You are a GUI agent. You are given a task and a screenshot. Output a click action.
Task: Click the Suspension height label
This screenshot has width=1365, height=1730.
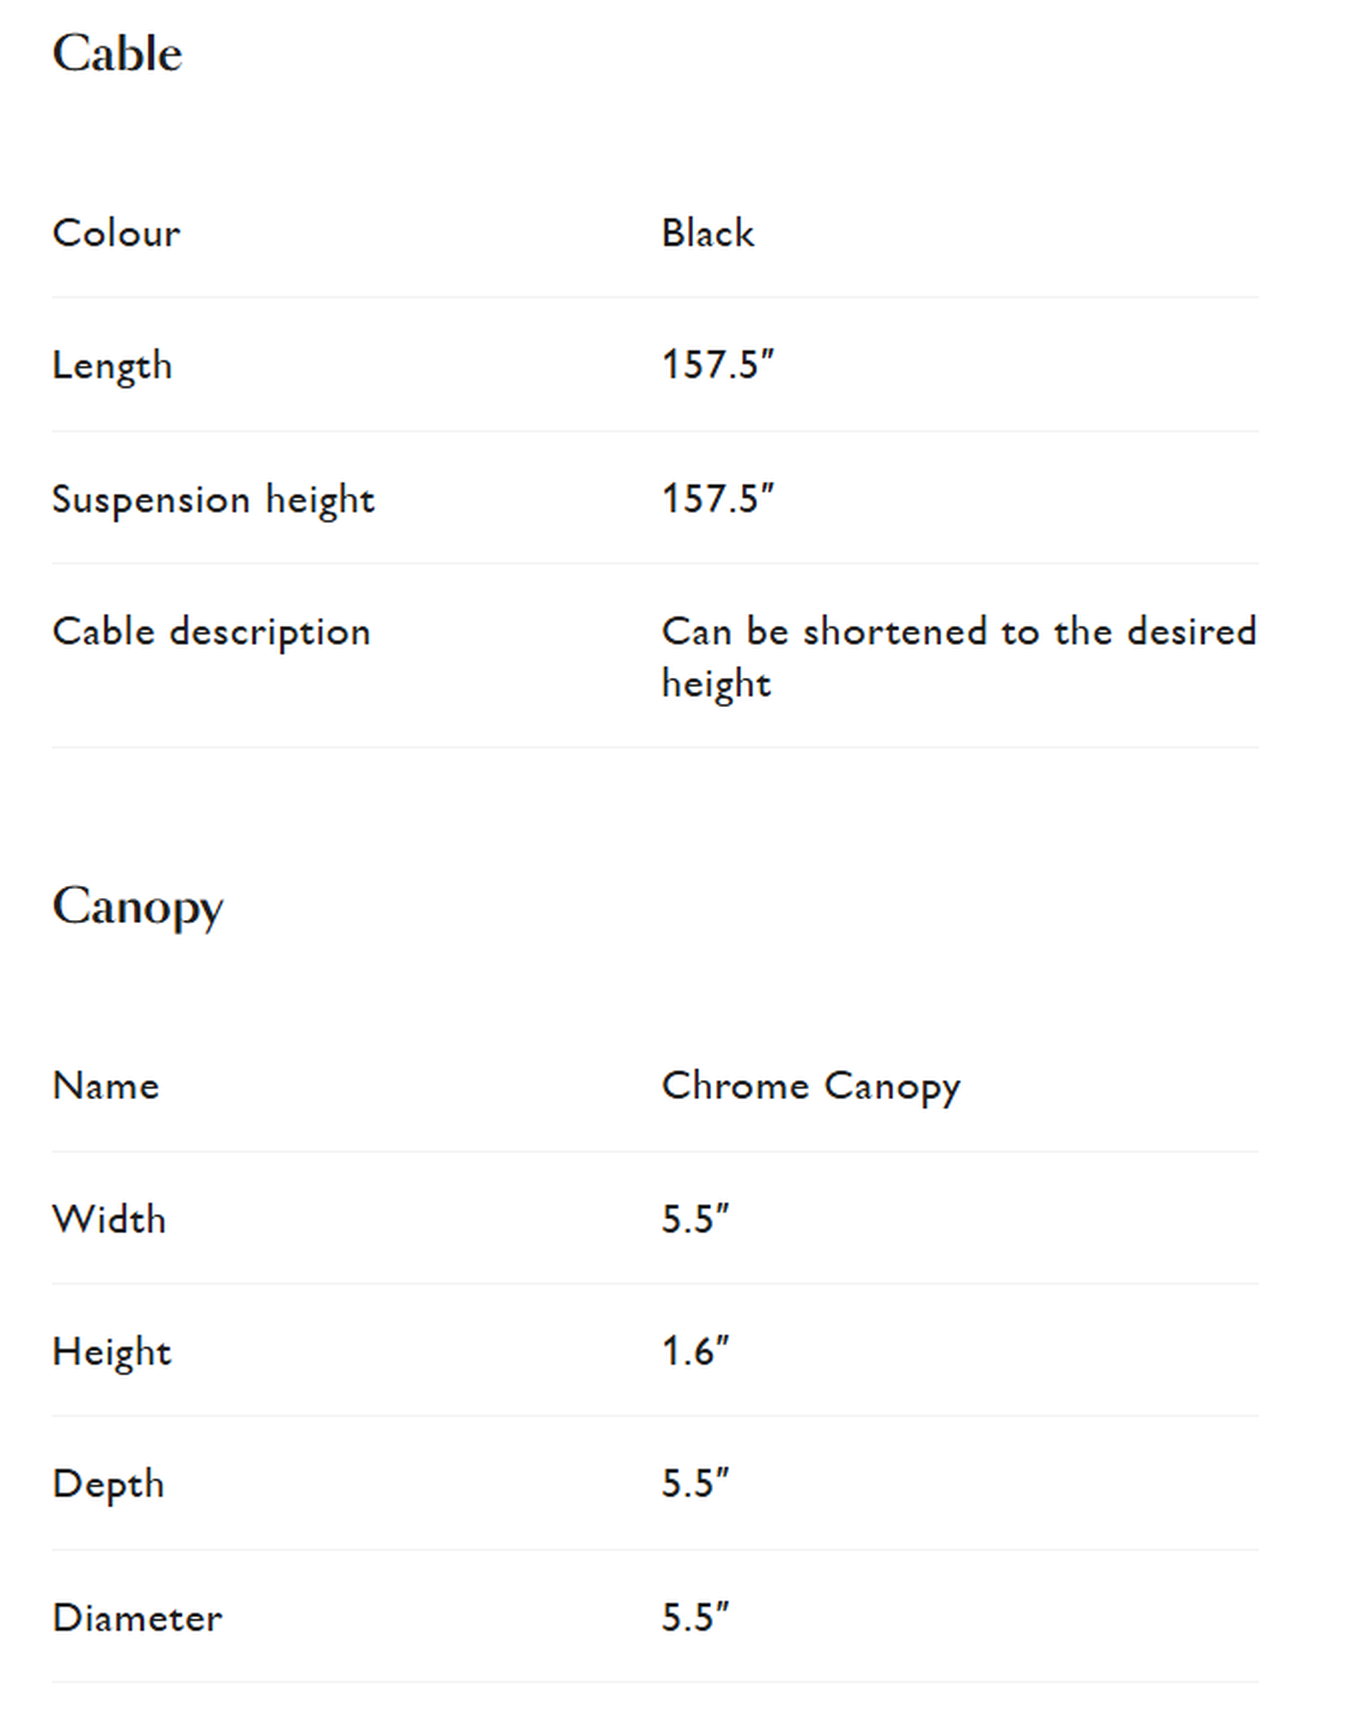[x=213, y=499]
